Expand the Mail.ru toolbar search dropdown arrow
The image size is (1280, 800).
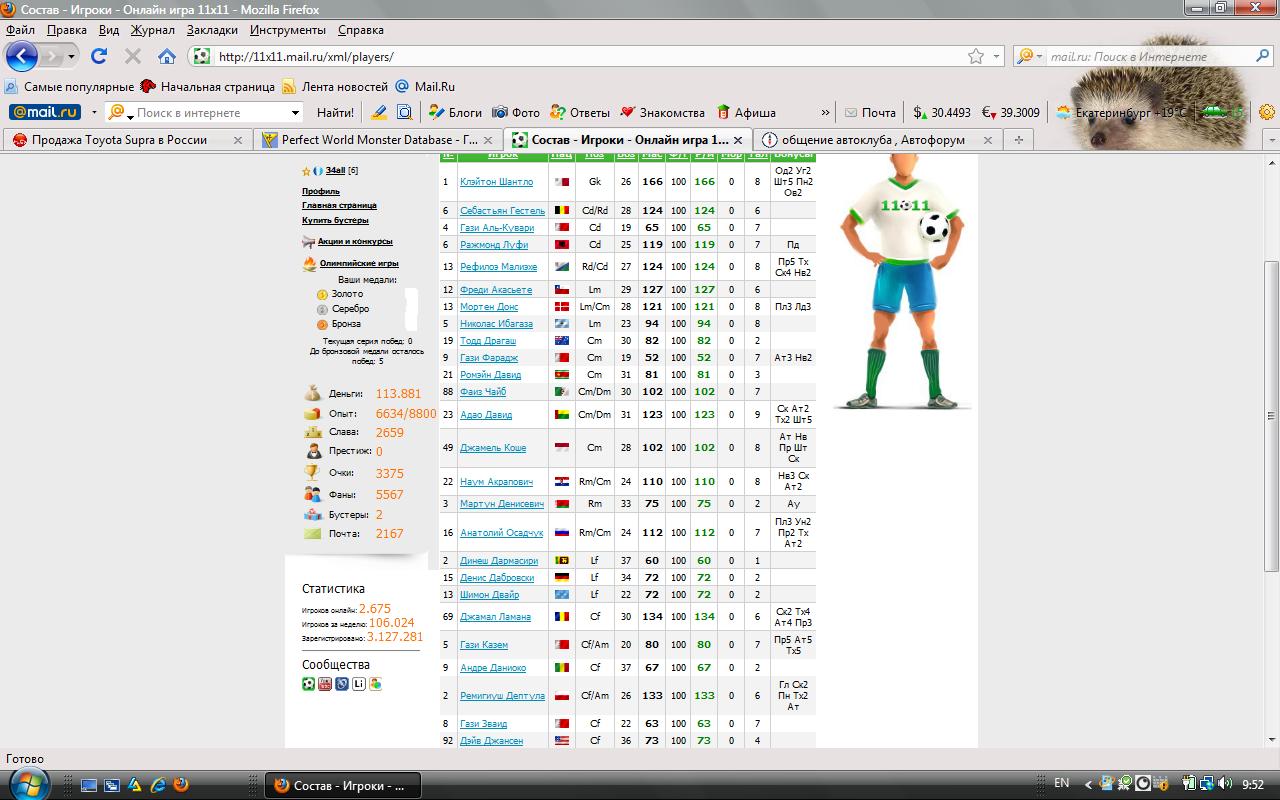click(295, 112)
